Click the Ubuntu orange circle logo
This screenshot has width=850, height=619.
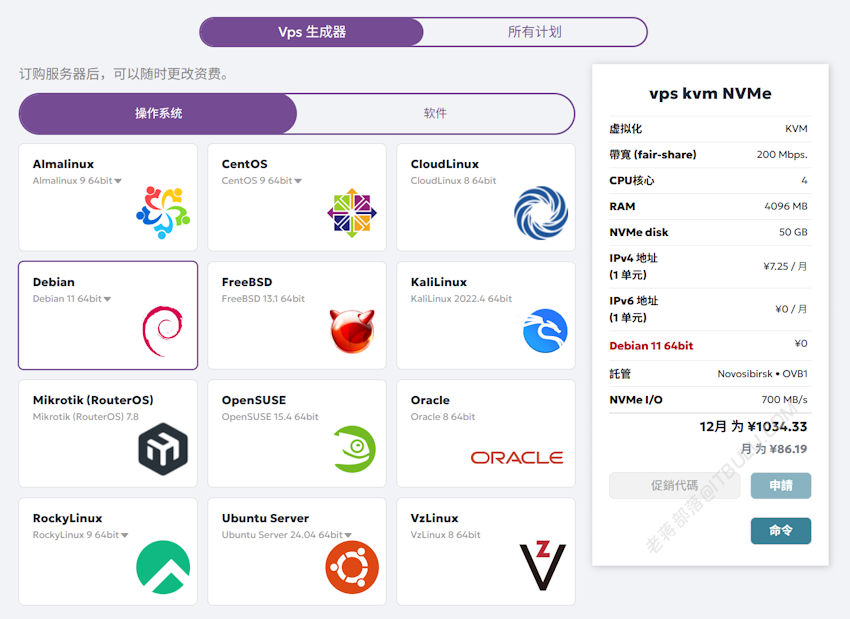(x=352, y=567)
